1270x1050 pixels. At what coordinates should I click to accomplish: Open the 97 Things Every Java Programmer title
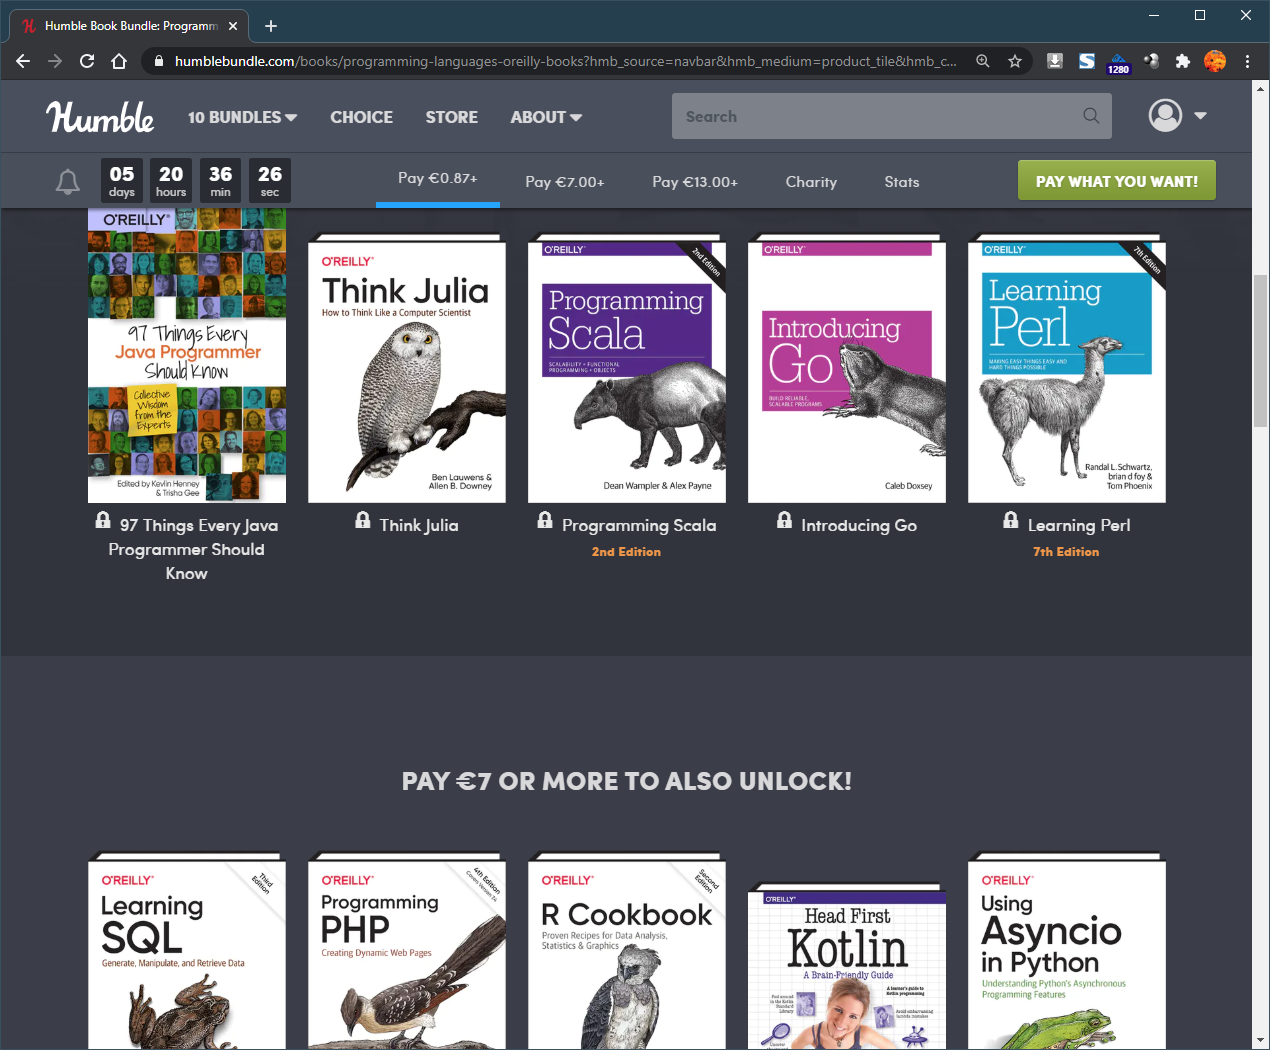(187, 549)
